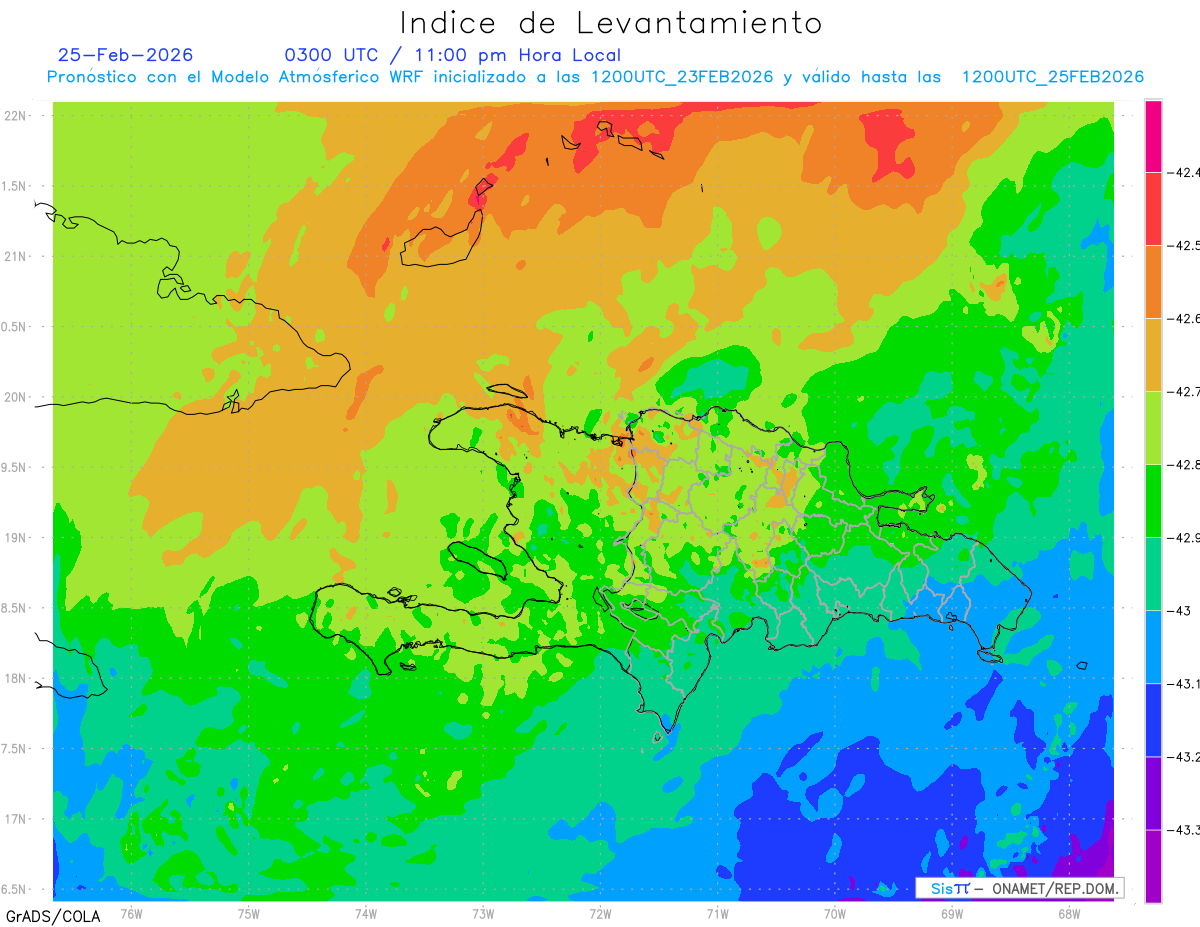Click the '-43.1' legend value
Viewport: 1200px width, 927px height.
1185,683
